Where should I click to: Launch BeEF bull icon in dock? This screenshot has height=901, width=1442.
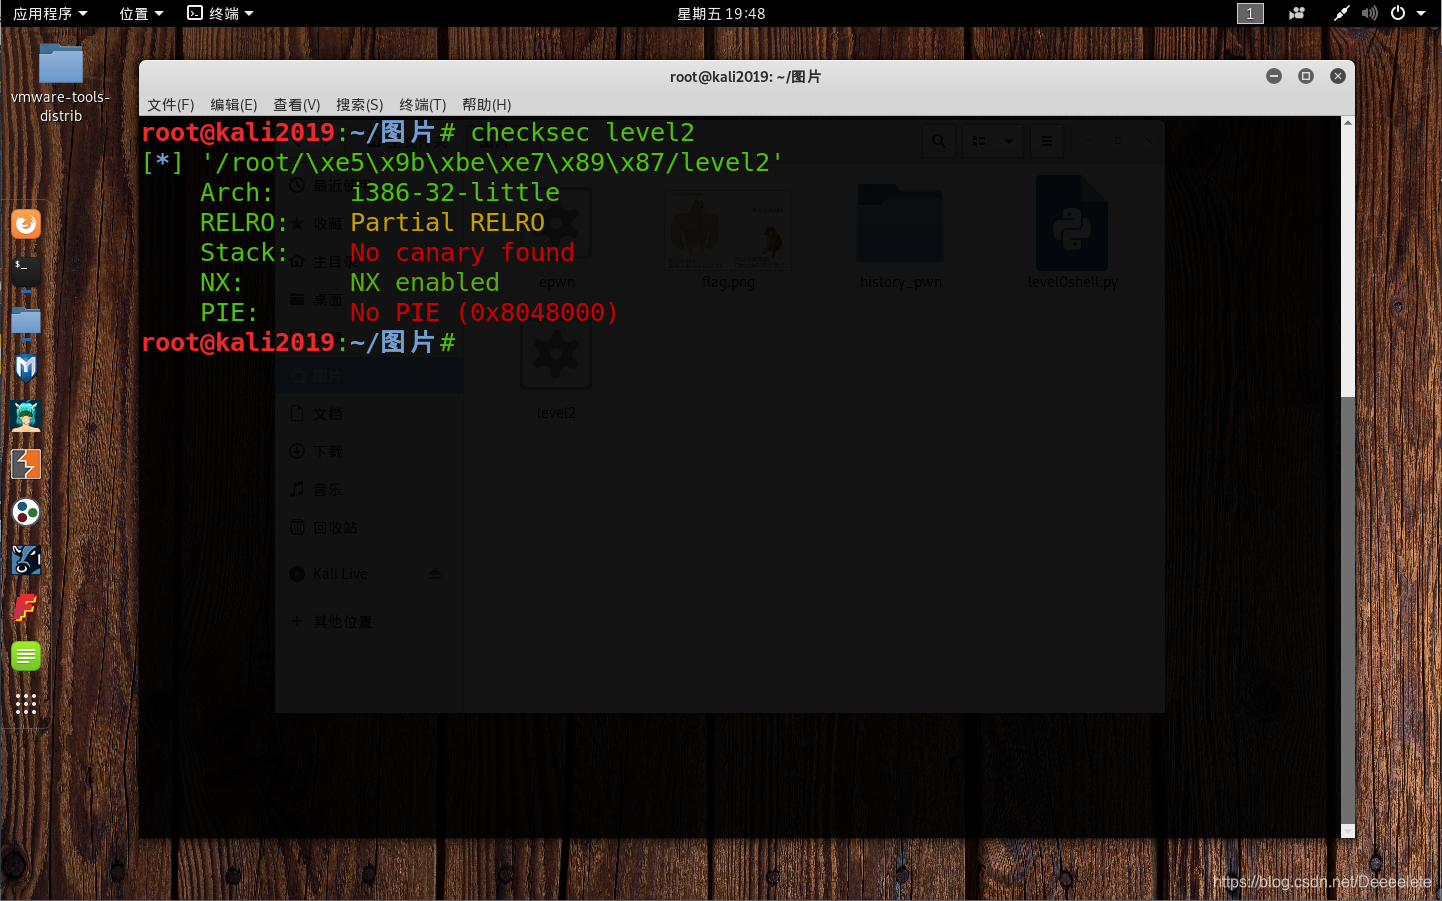[x=26, y=560]
